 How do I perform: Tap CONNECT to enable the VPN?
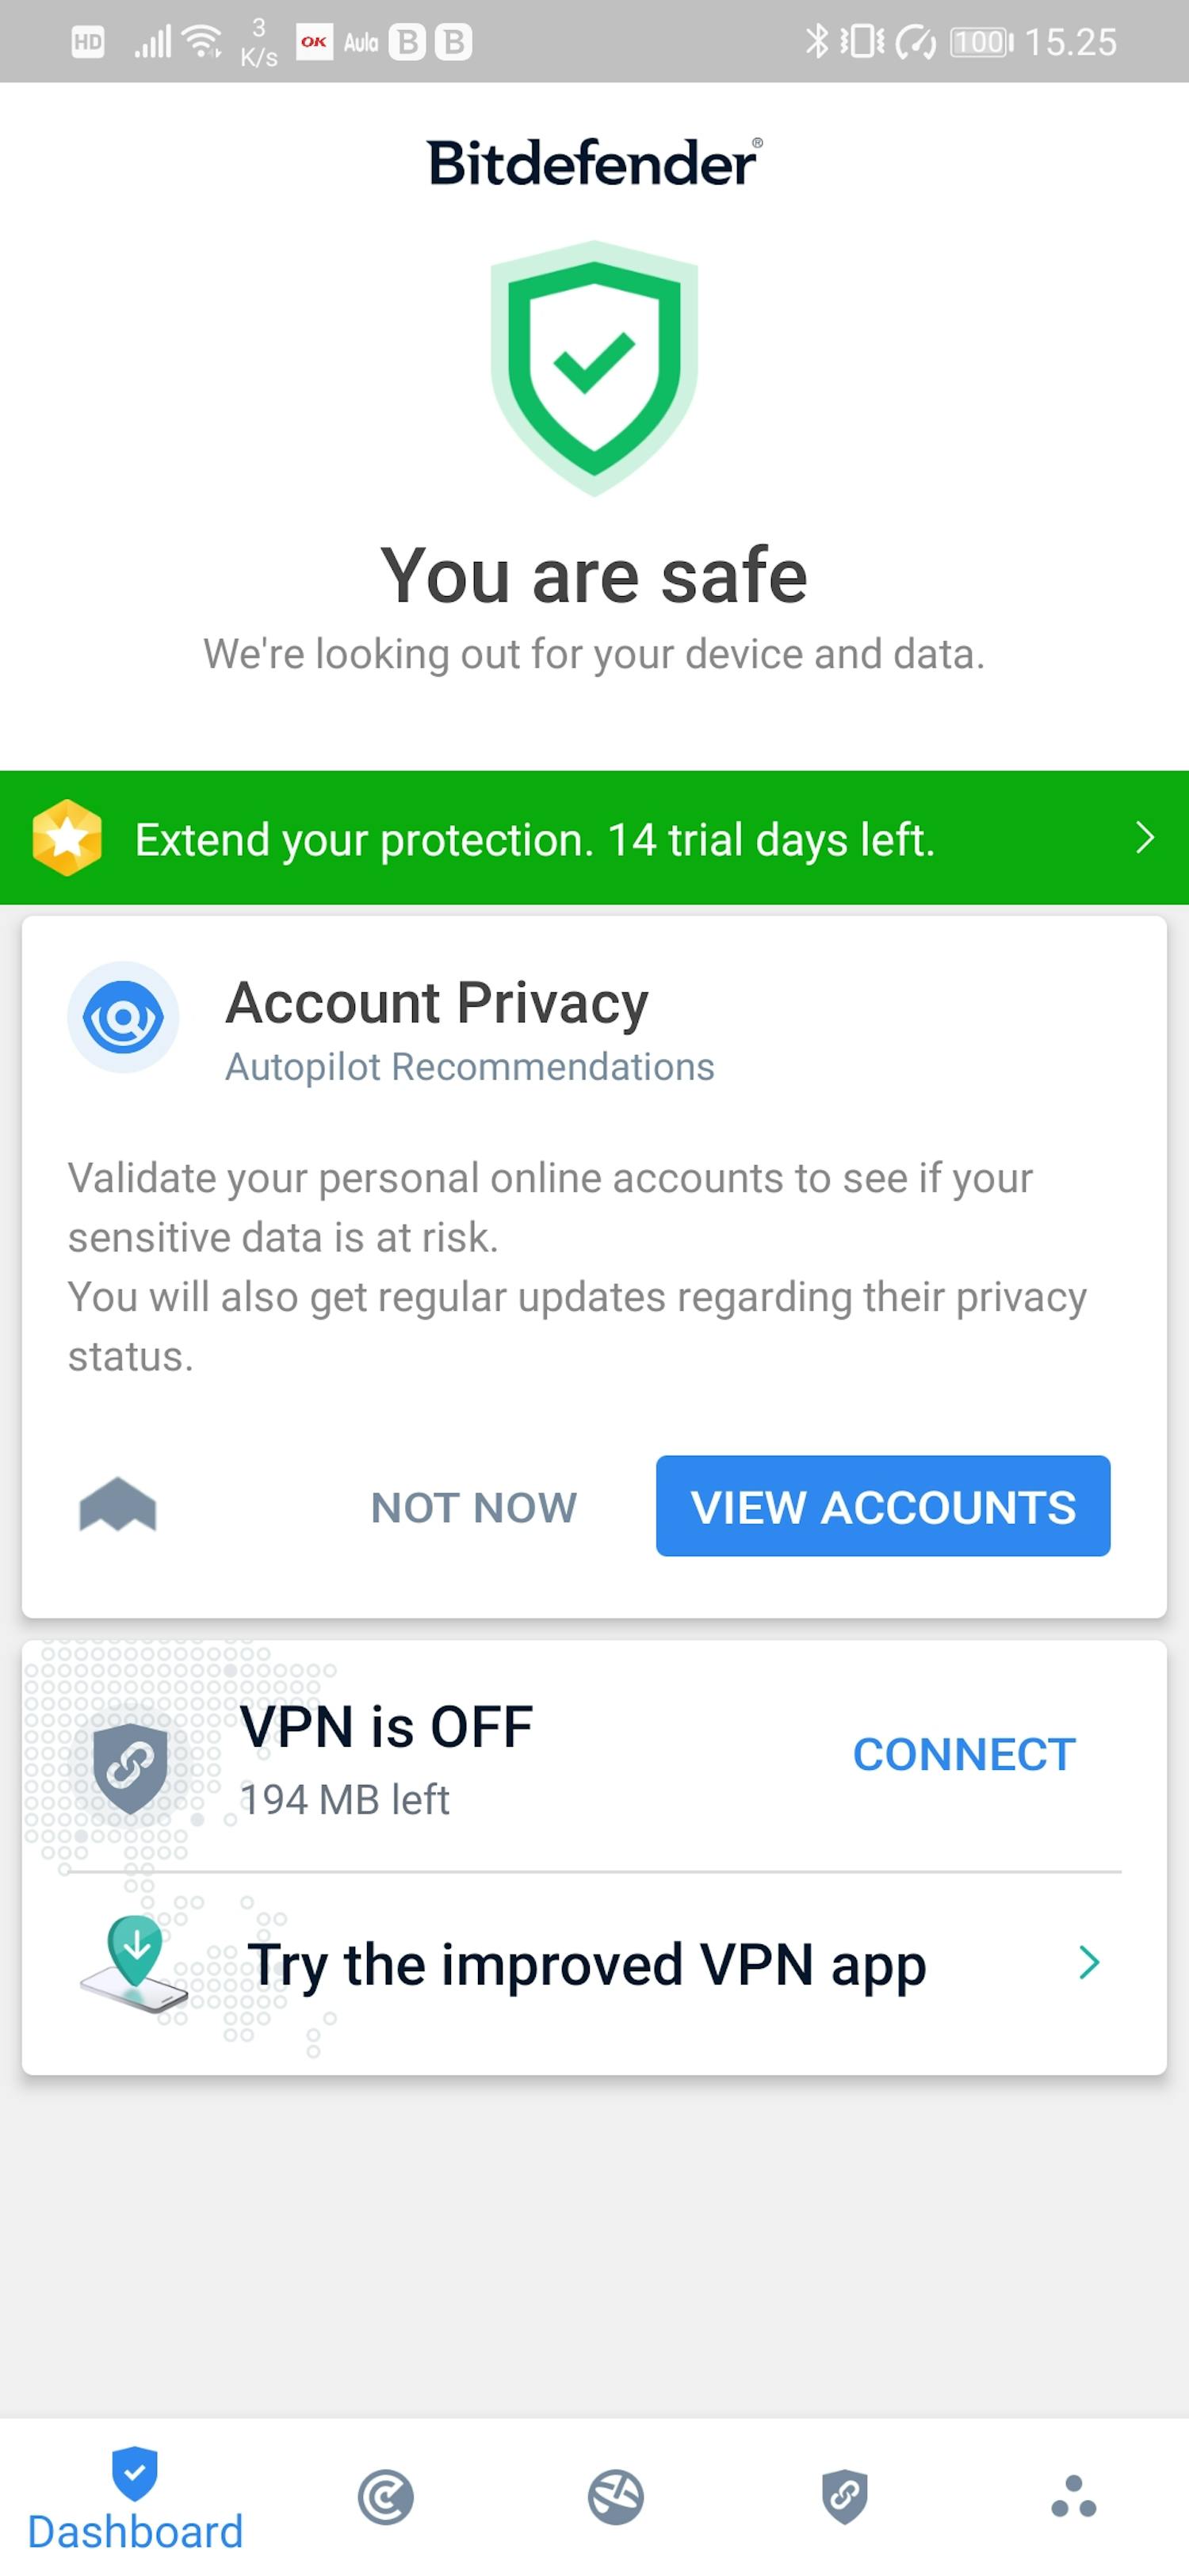point(962,1753)
